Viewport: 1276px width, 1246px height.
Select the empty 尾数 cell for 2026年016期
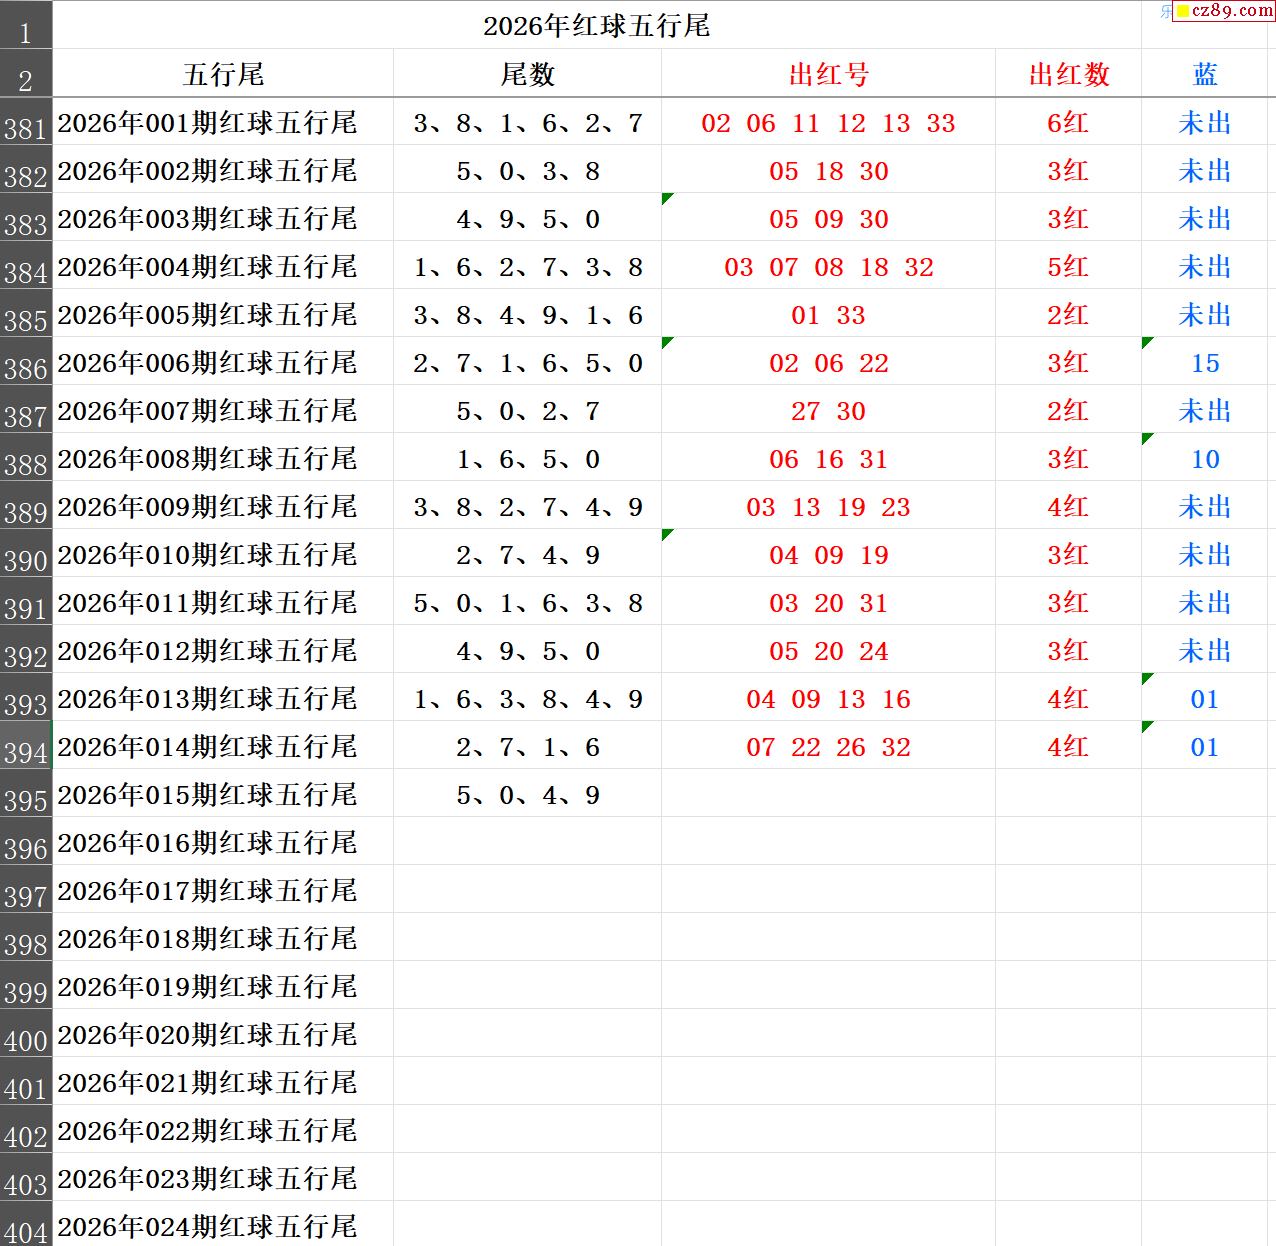(x=527, y=843)
